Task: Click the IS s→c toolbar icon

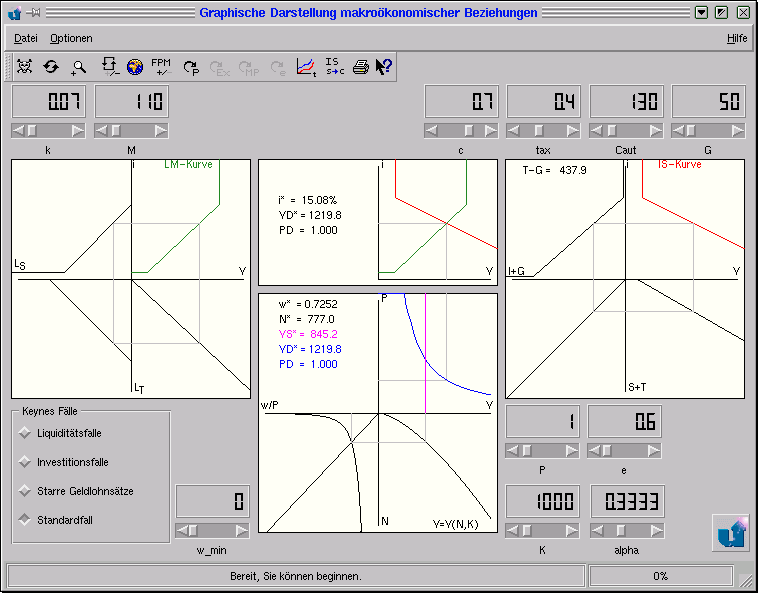Action: [x=335, y=66]
